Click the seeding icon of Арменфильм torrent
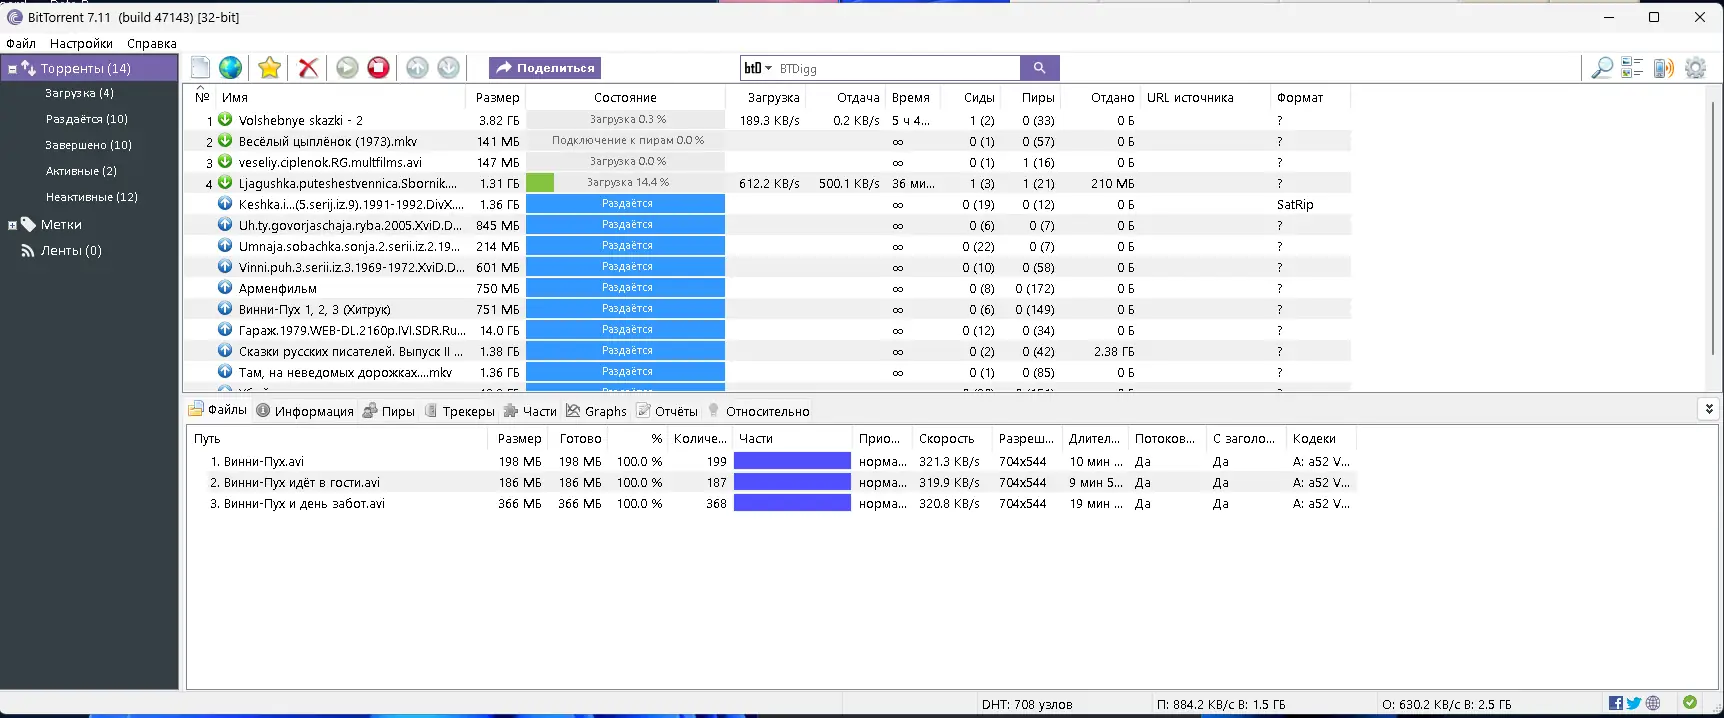The height and width of the screenshot is (718, 1724). click(225, 287)
